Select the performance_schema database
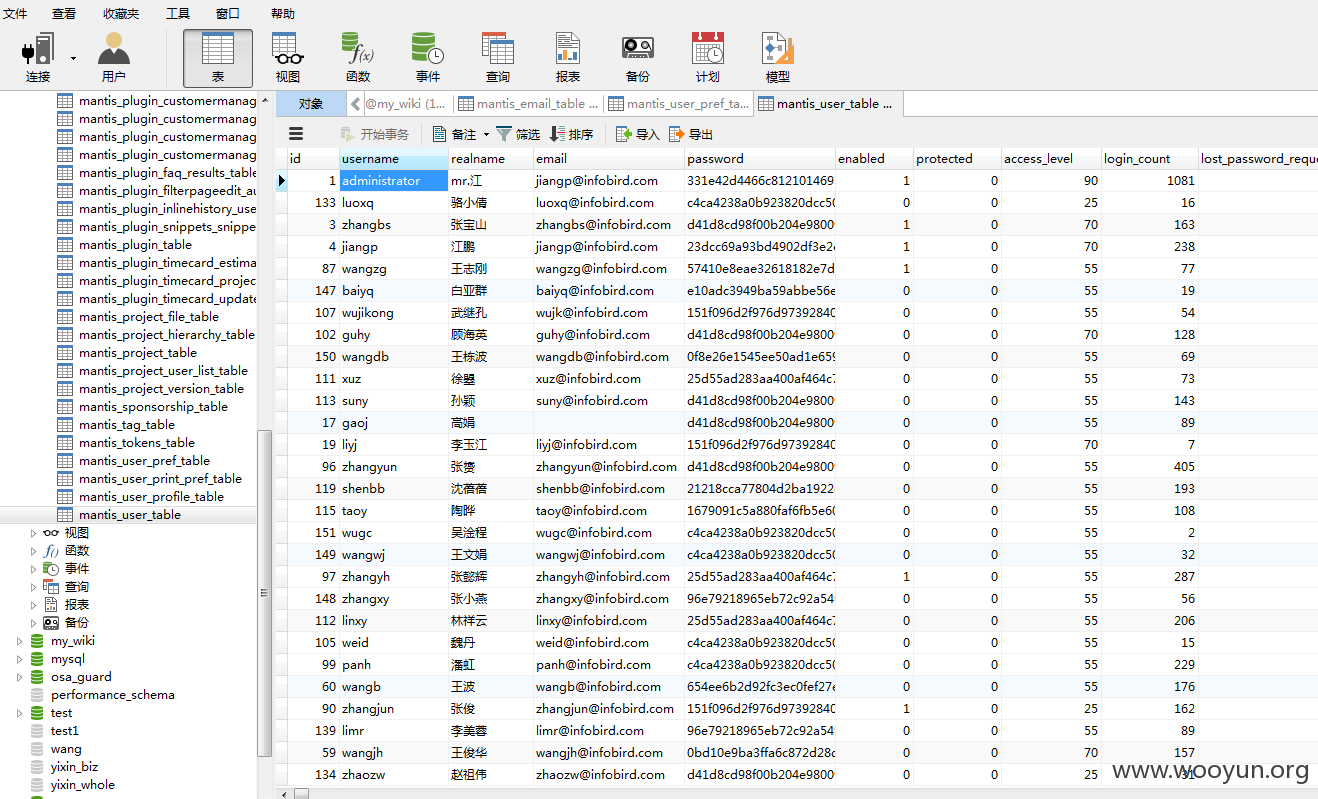The width and height of the screenshot is (1318, 799). 112,695
